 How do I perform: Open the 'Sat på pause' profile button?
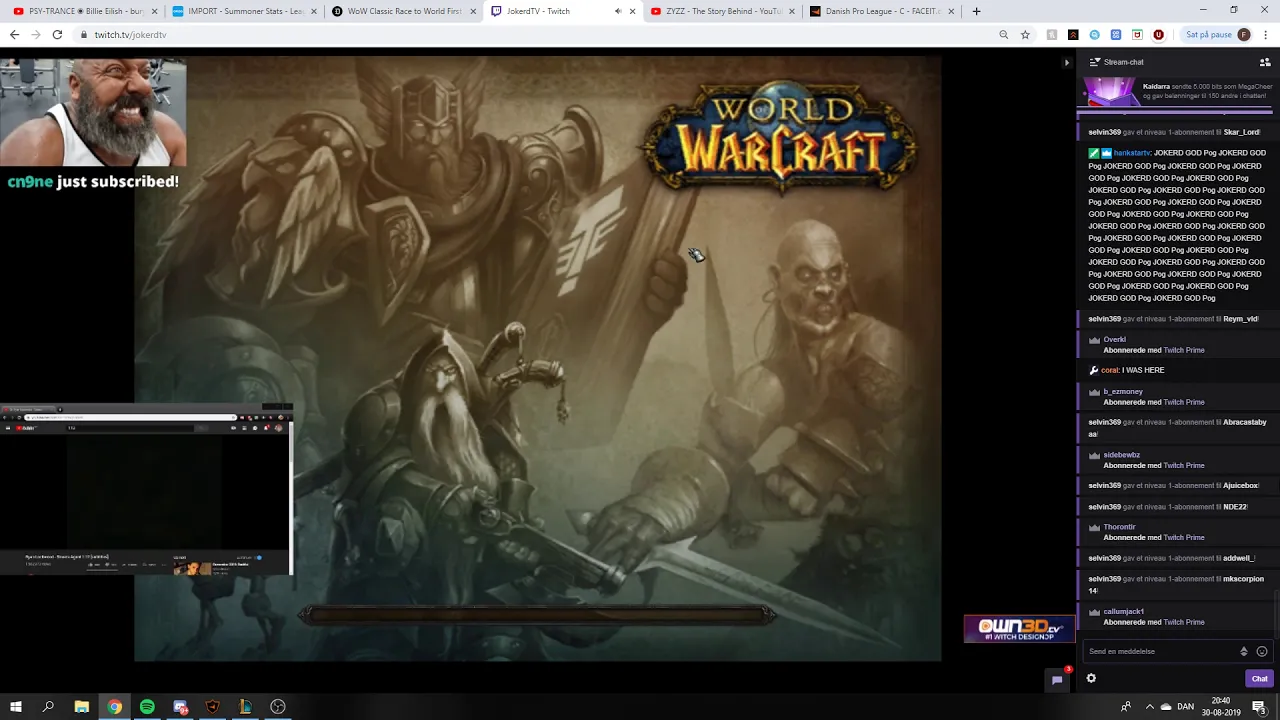(x=1217, y=34)
